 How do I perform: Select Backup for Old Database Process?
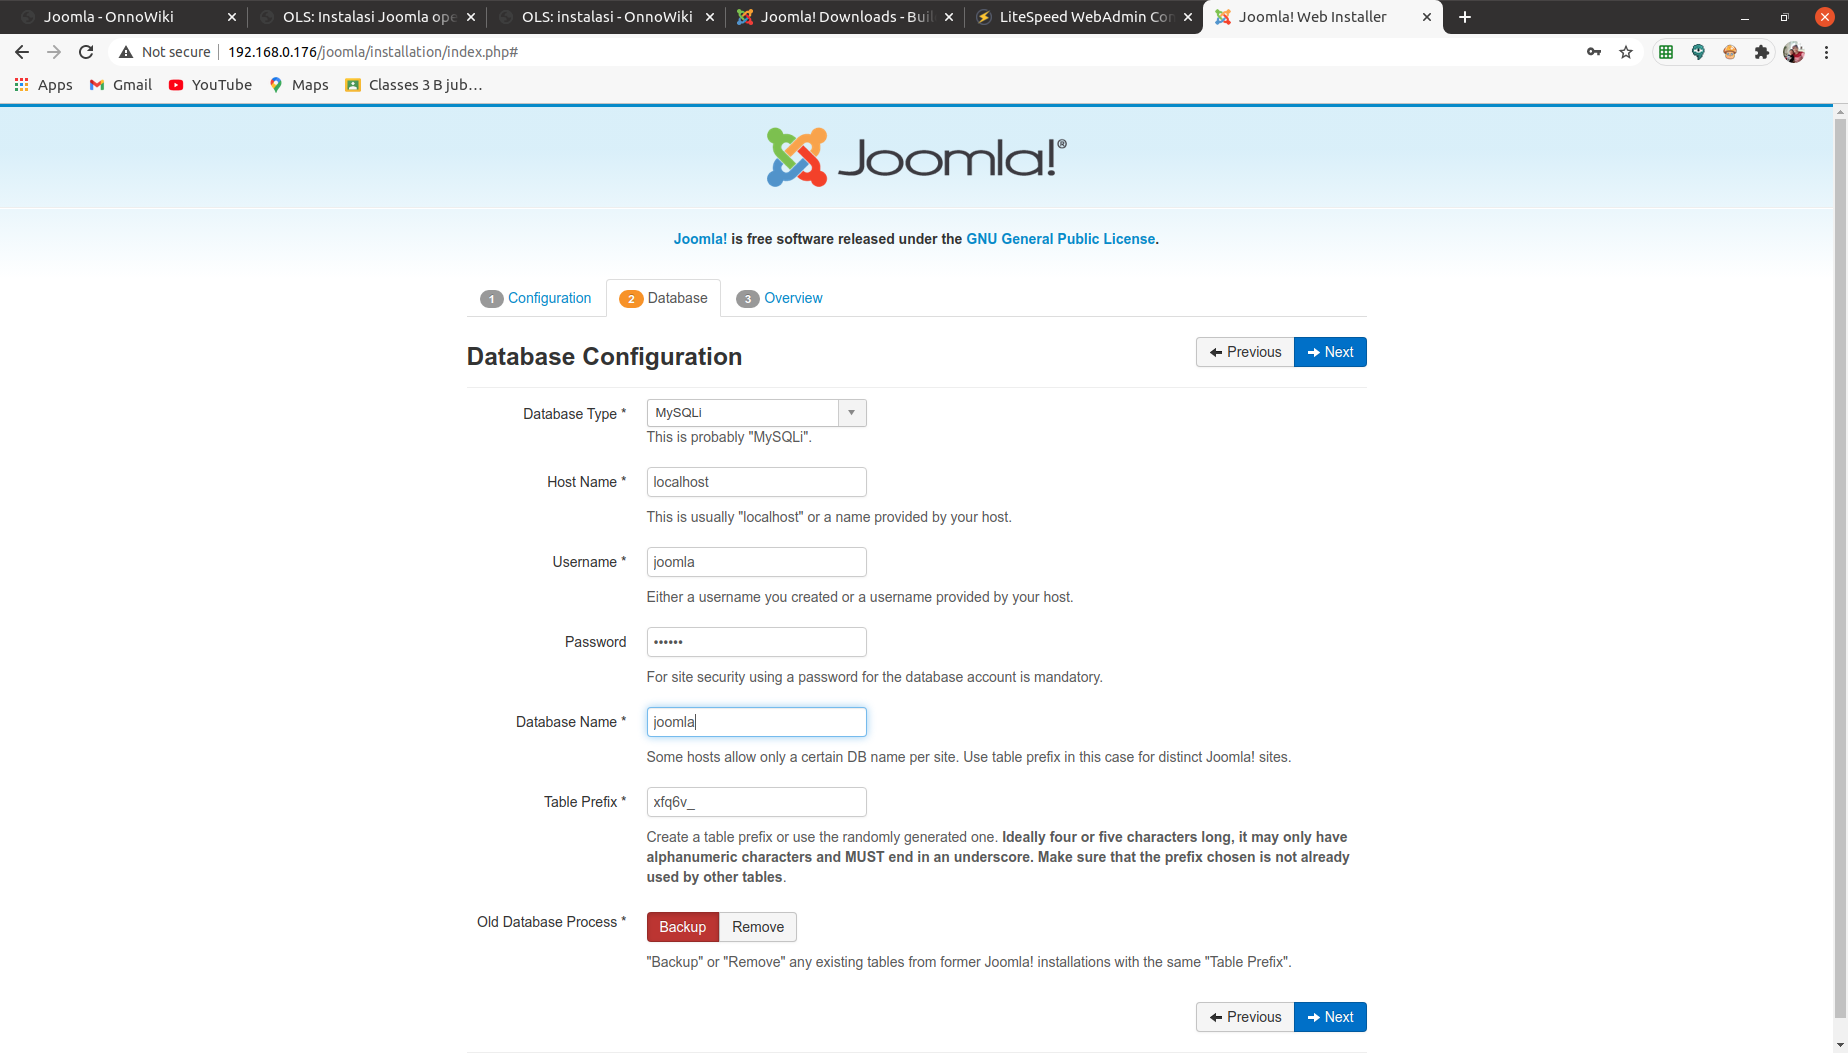pos(683,927)
